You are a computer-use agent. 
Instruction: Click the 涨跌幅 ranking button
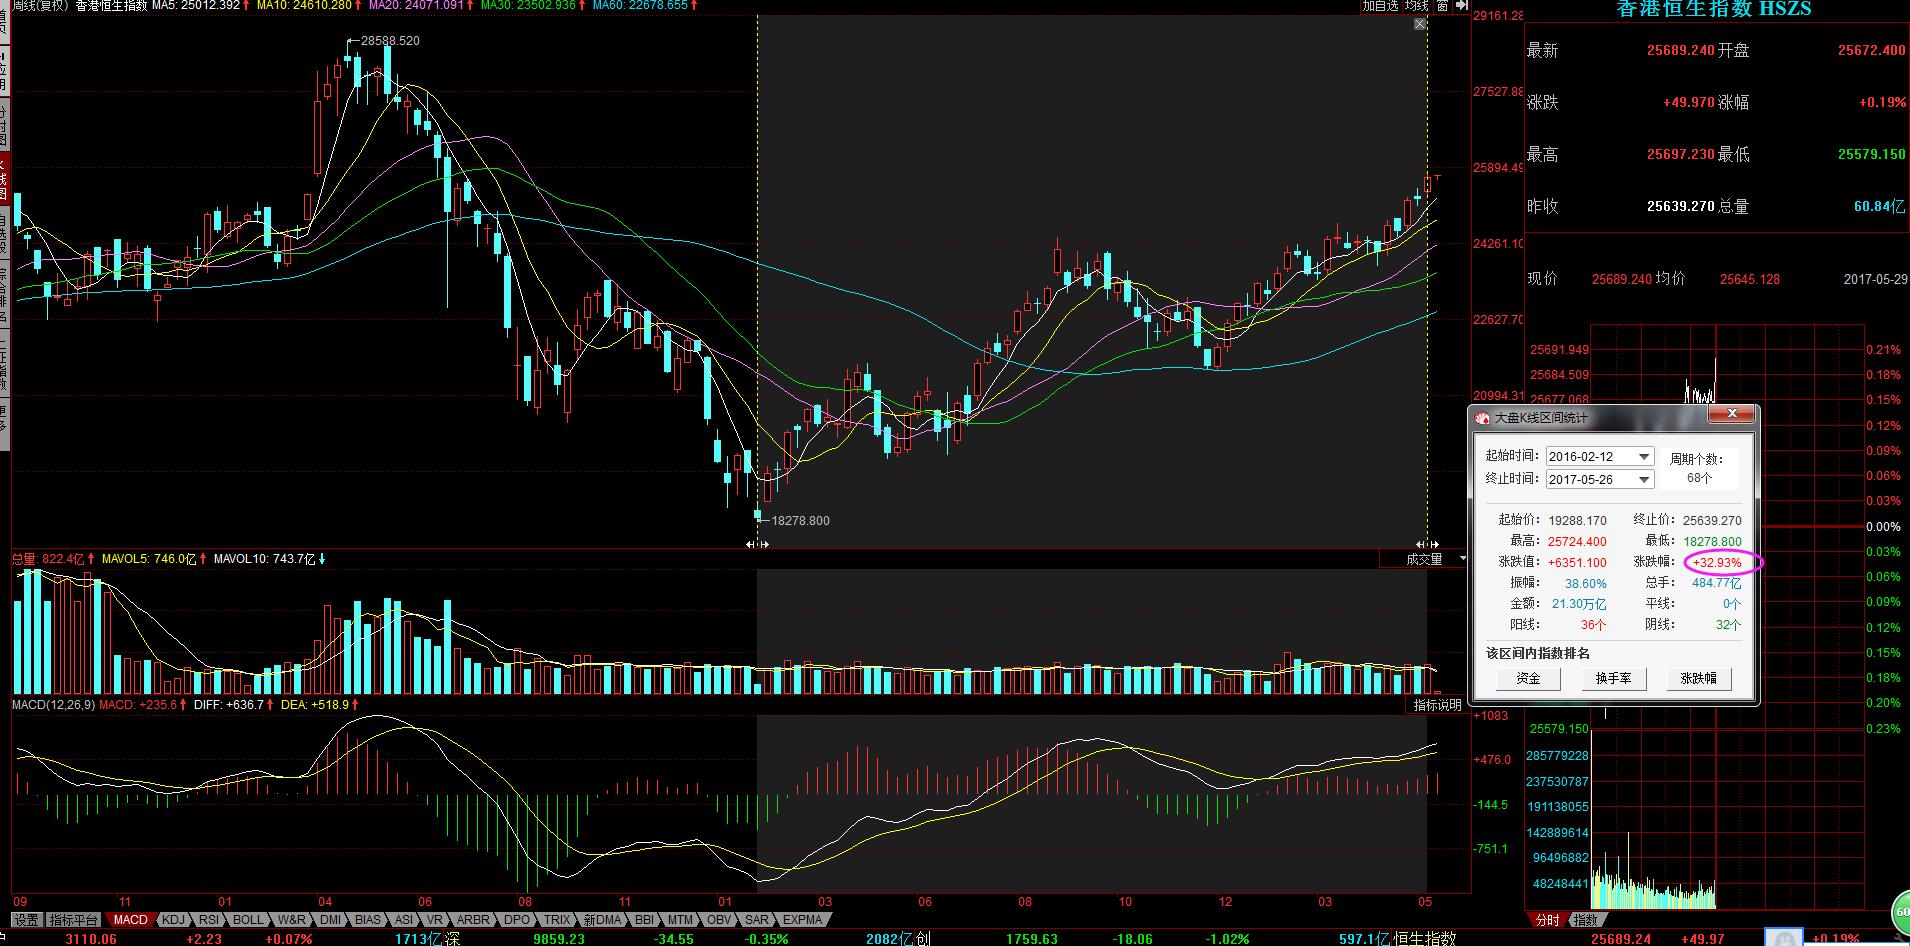tap(1698, 679)
